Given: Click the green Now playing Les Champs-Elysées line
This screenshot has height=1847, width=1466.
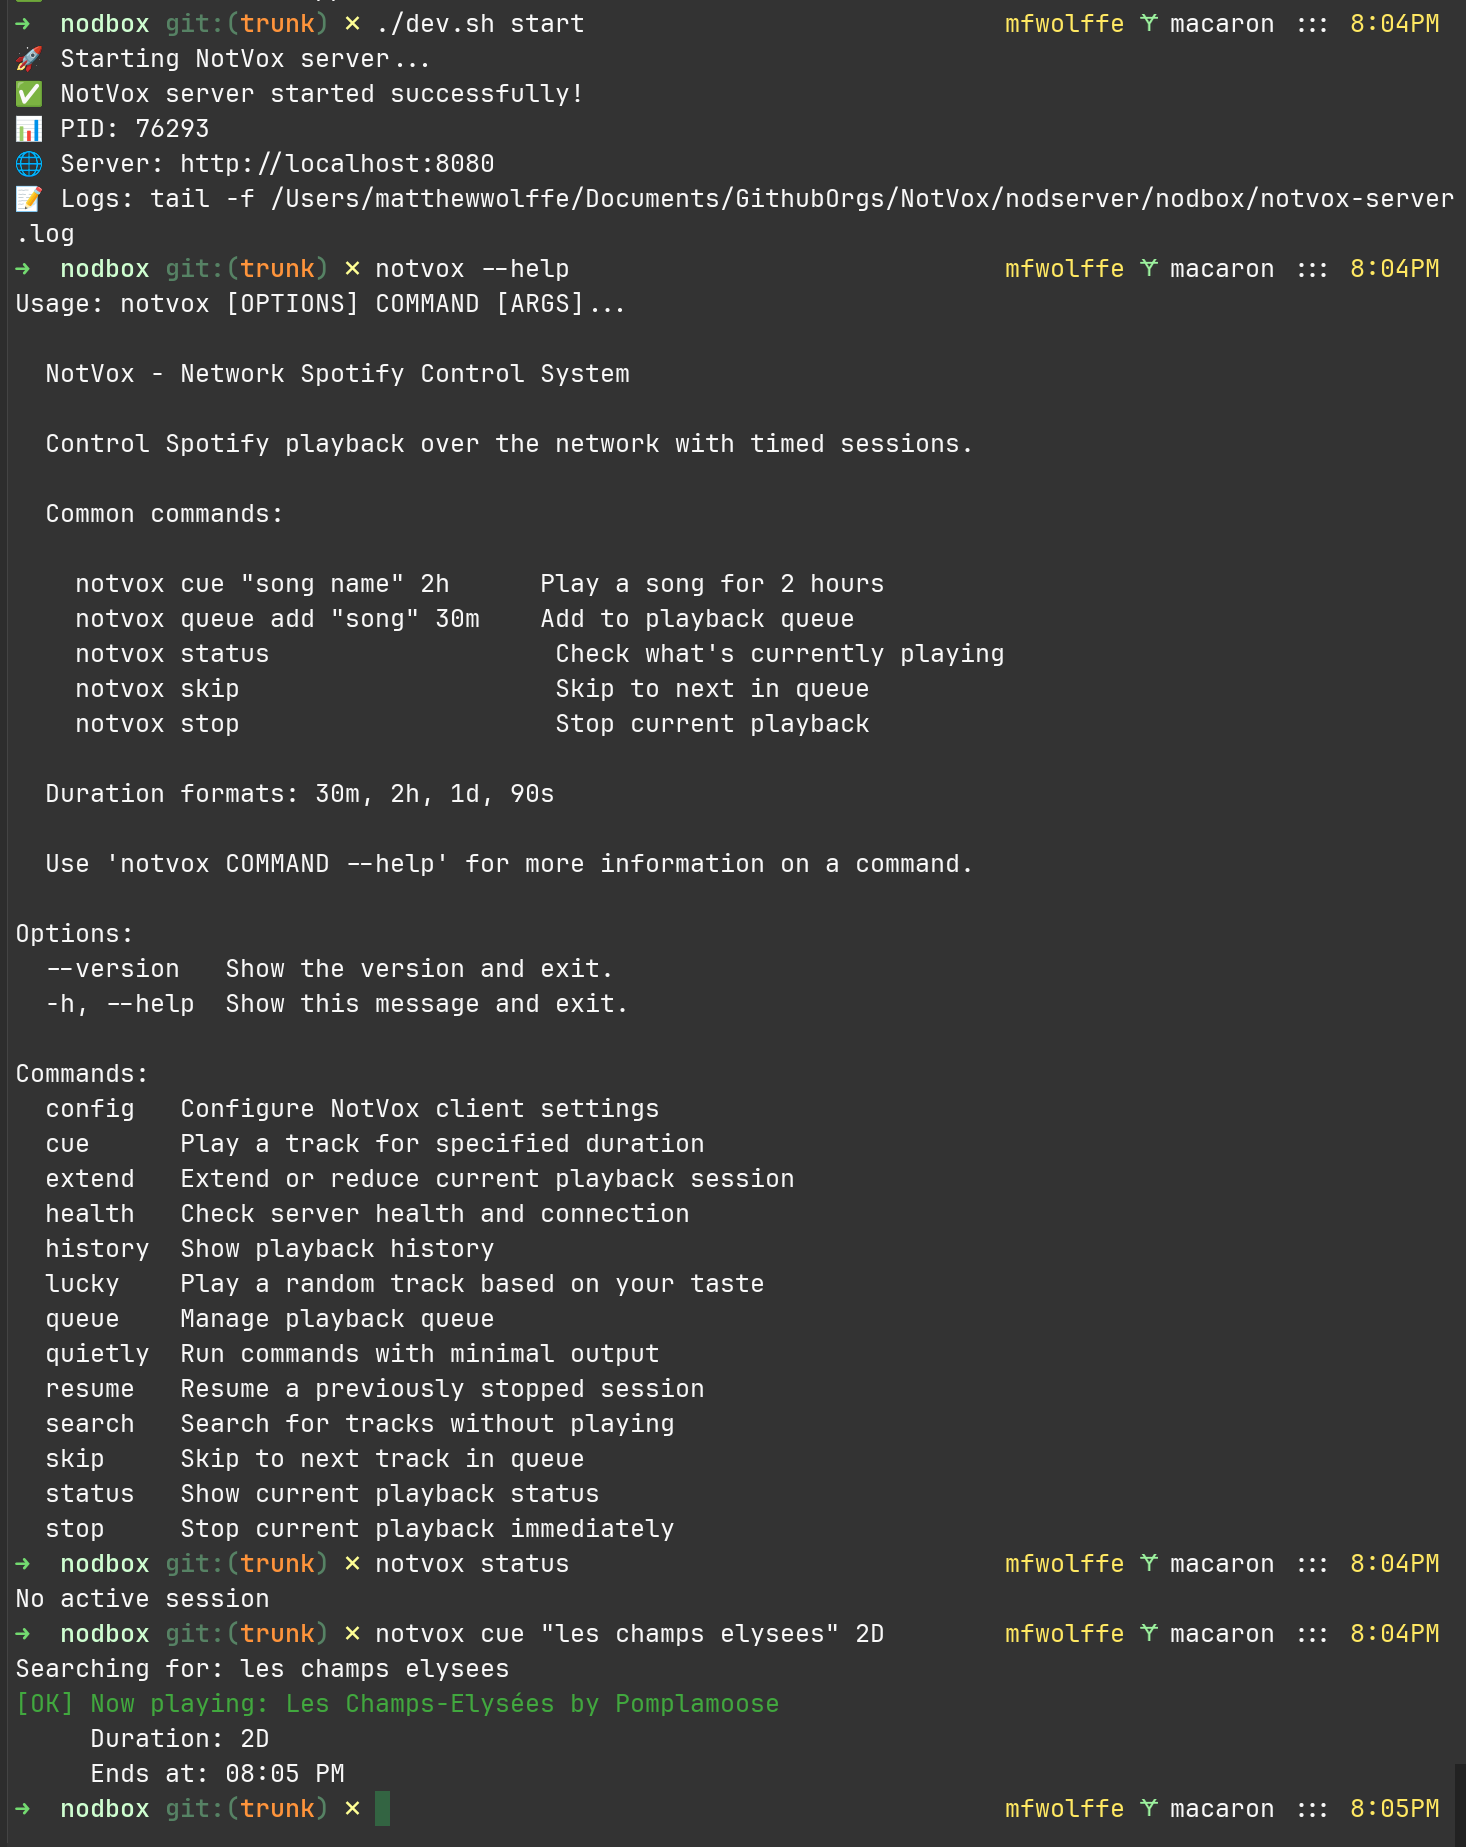Looking at the screenshot, I should click(x=397, y=1704).
